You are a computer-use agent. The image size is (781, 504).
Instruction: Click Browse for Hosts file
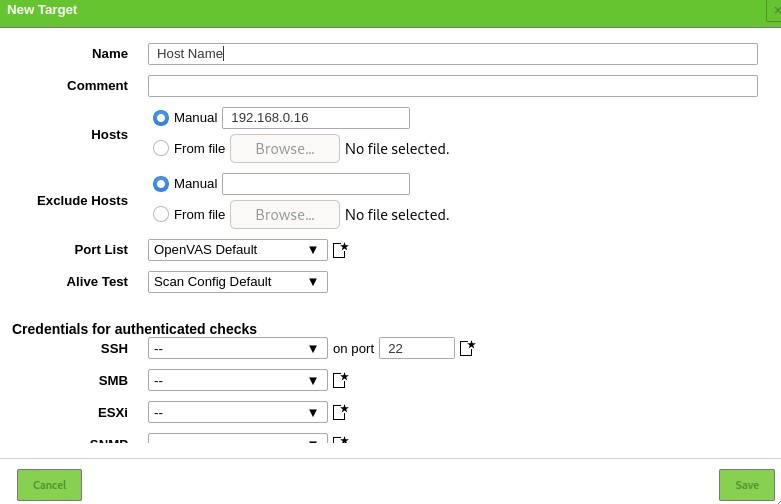click(285, 148)
